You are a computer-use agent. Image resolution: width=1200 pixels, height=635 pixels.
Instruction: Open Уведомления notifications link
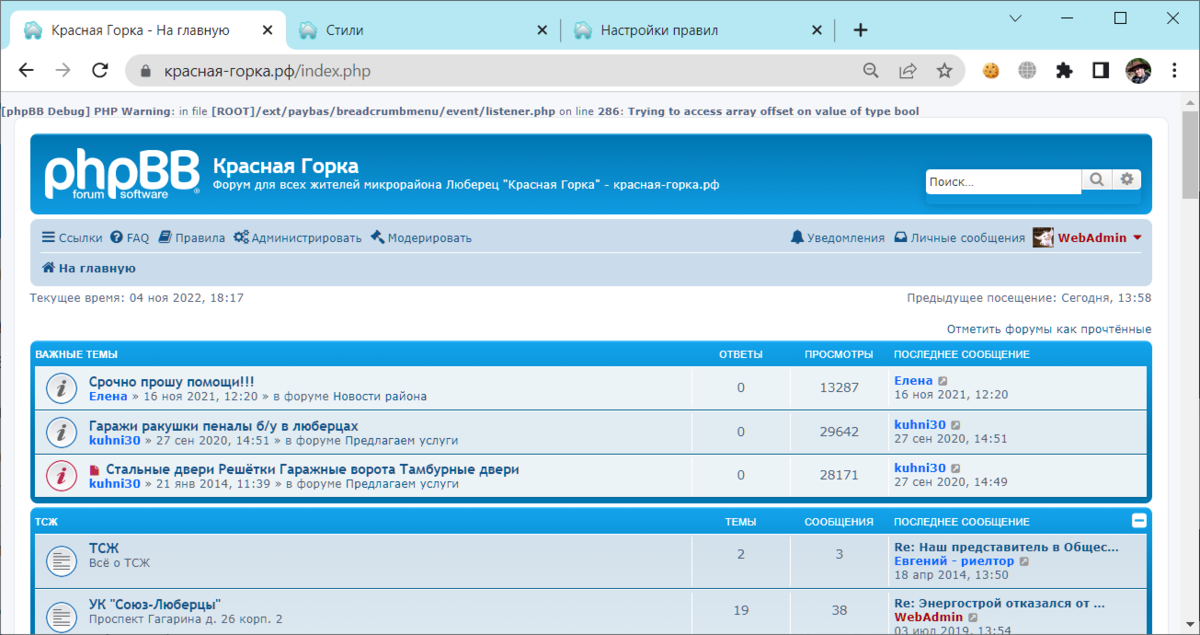837,238
